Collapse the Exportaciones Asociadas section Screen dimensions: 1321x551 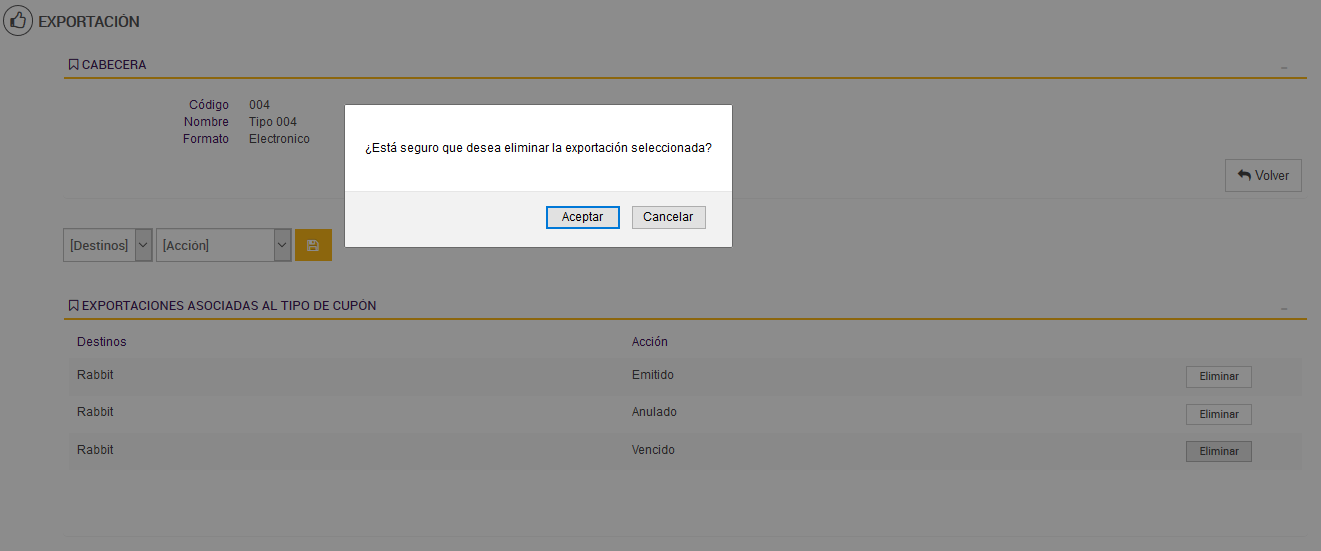pos(1284,308)
